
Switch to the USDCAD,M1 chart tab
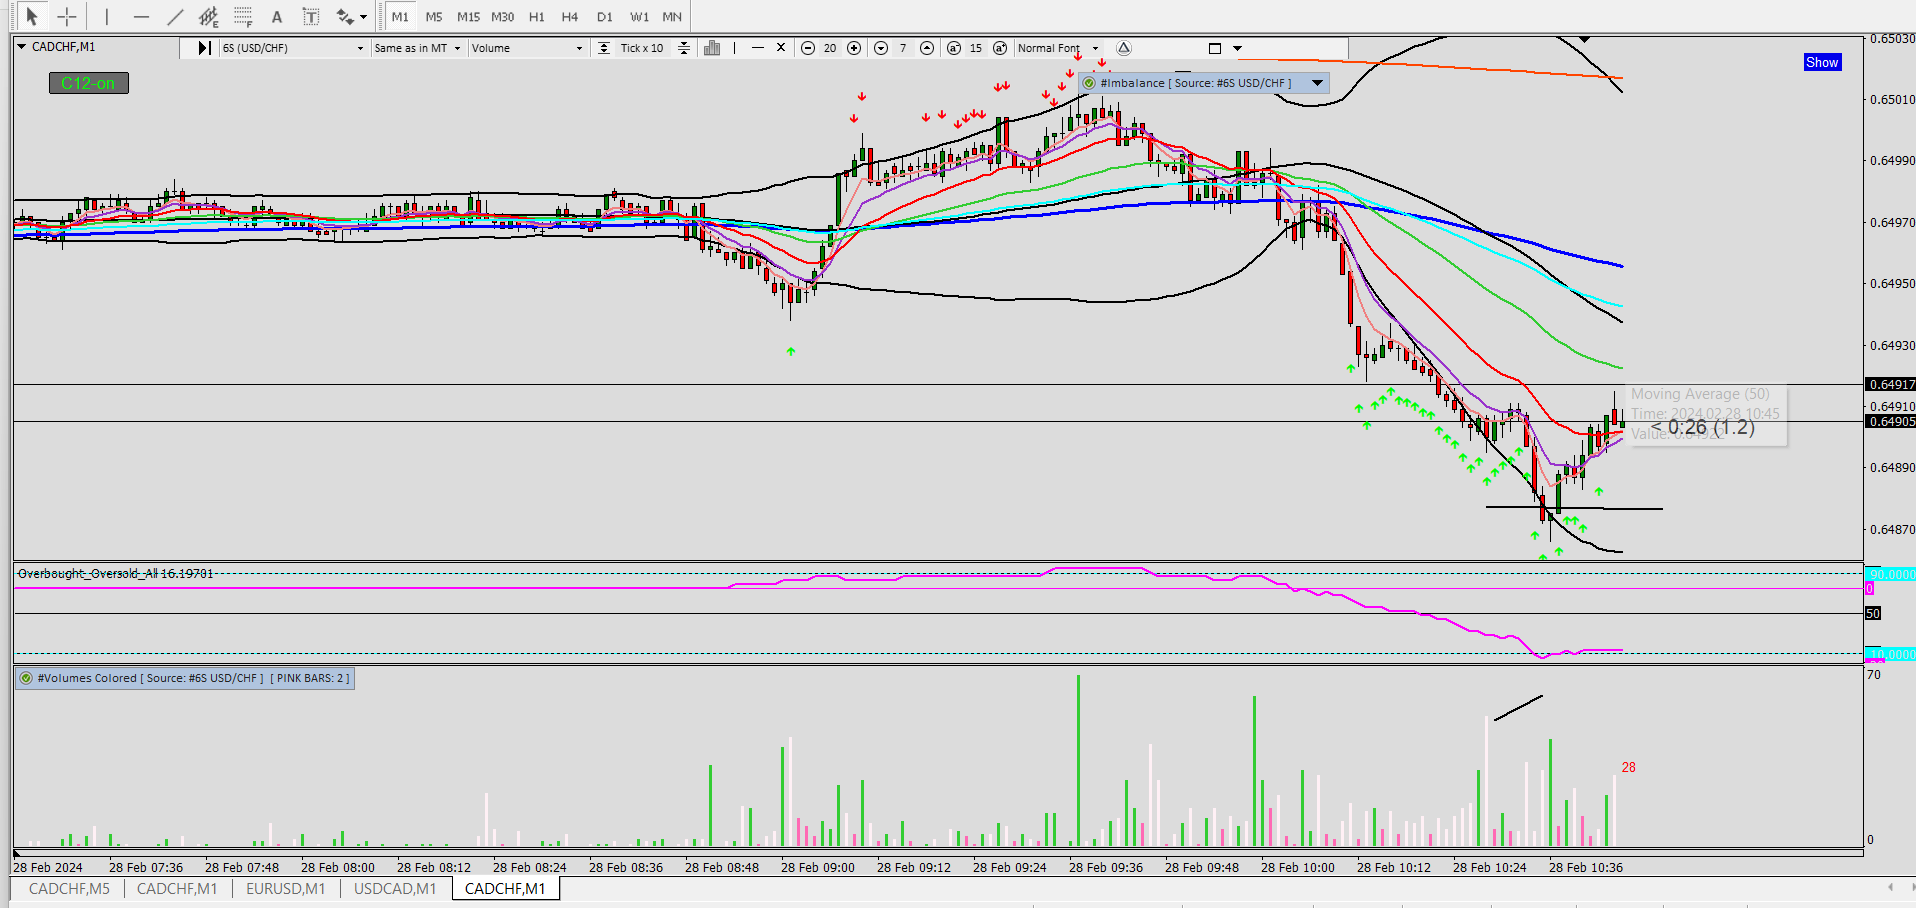click(x=395, y=888)
